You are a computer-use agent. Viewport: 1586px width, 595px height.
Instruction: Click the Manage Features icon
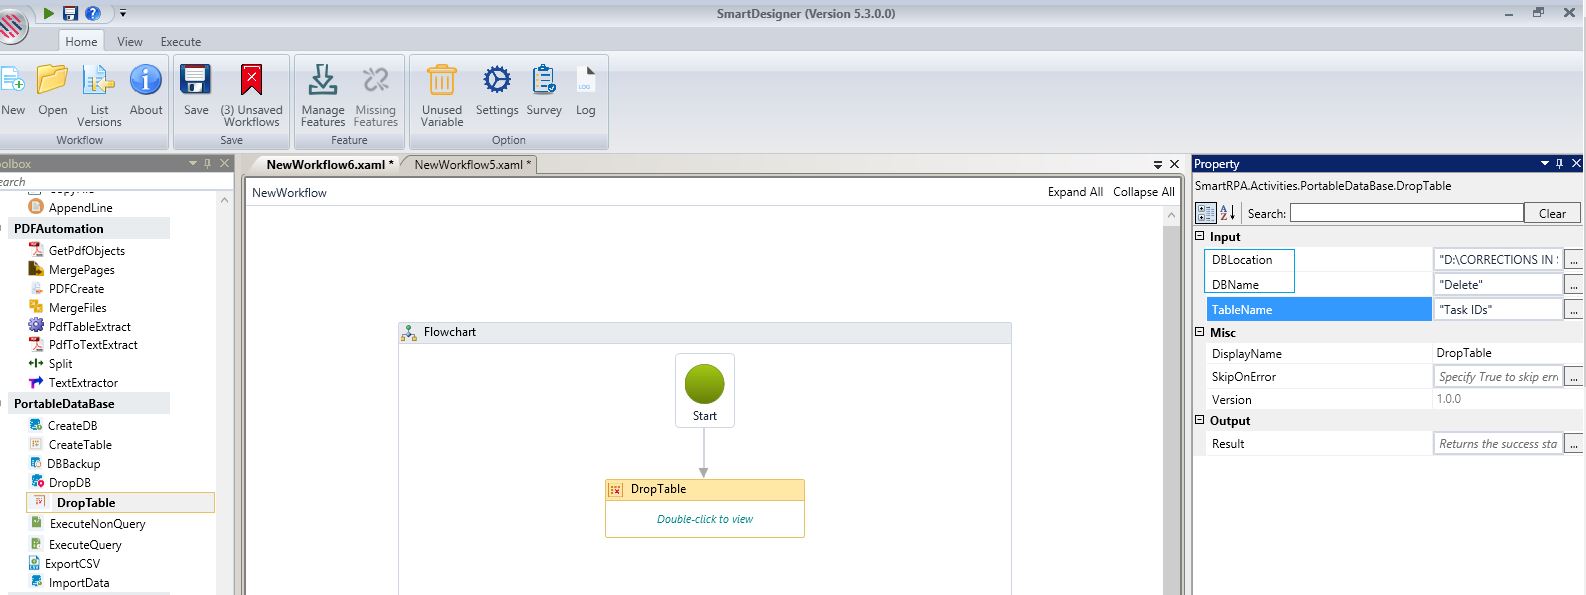322,82
